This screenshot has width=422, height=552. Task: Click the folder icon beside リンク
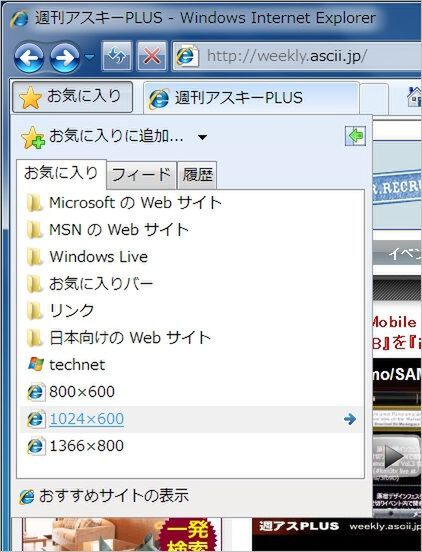pyautogui.click(x=35, y=311)
